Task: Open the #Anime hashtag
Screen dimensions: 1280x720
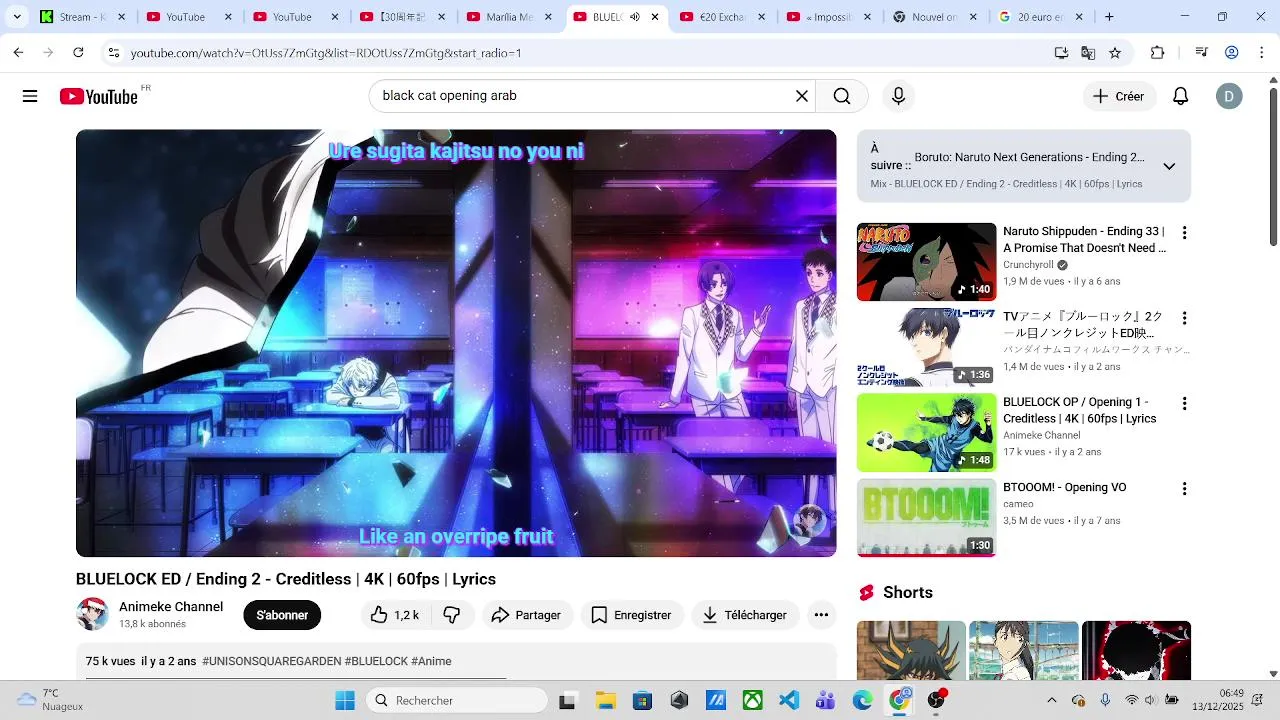Action: [431, 661]
